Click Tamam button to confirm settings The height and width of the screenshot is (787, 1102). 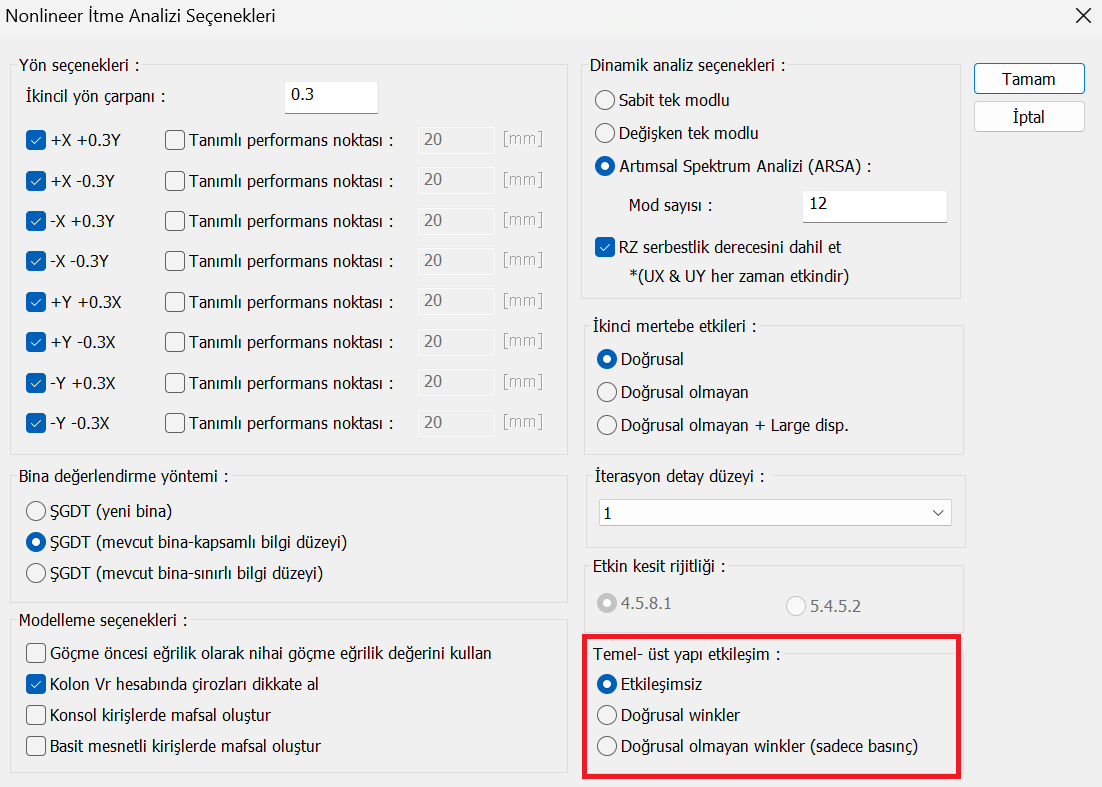tap(1029, 79)
